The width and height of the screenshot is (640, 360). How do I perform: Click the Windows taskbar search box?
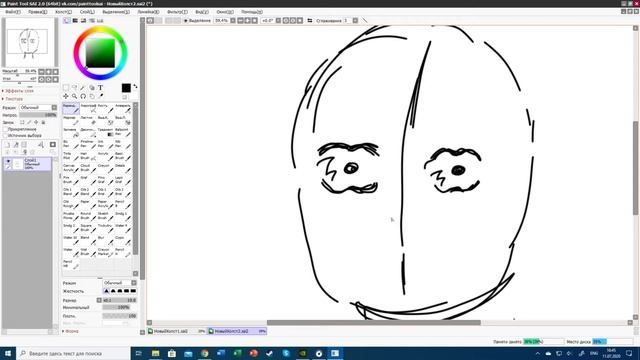coord(73,353)
